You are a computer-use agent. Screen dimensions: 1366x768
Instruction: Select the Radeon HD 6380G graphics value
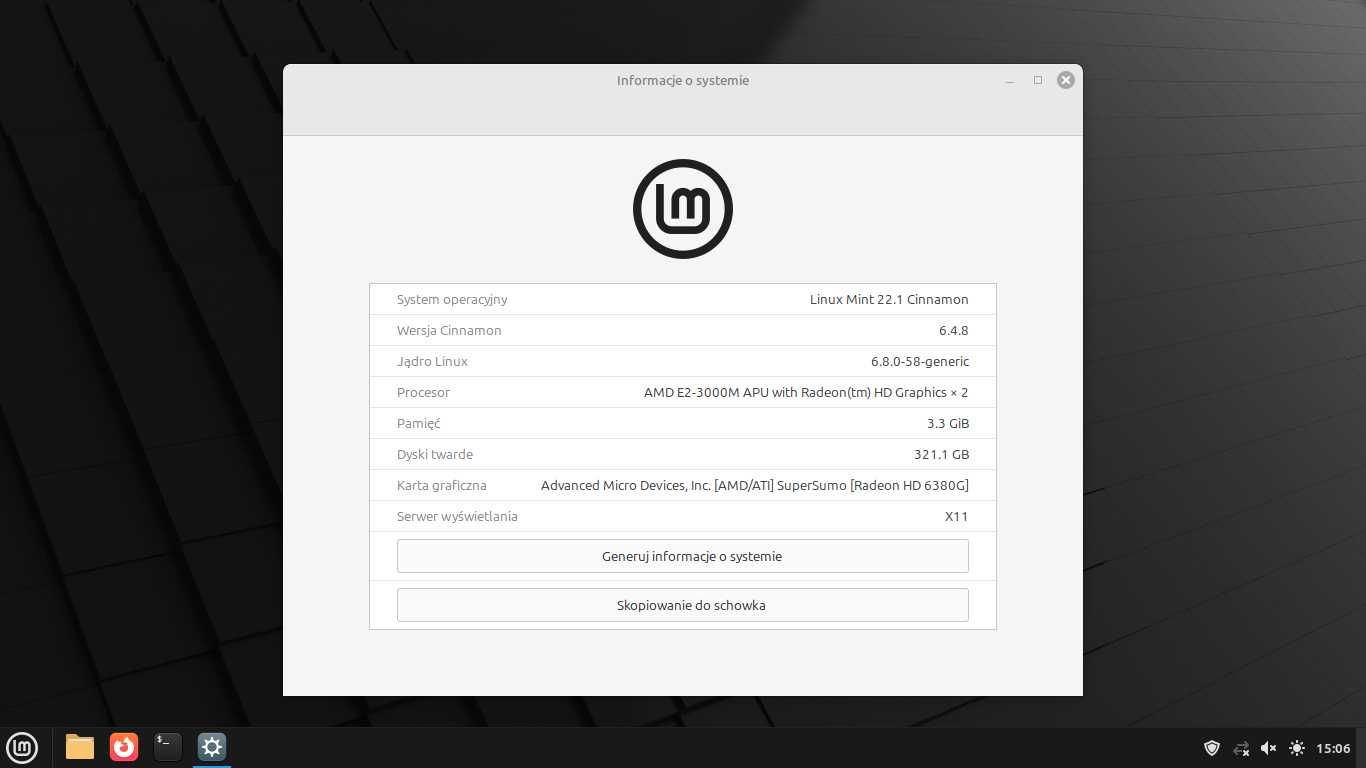click(755, 485)
